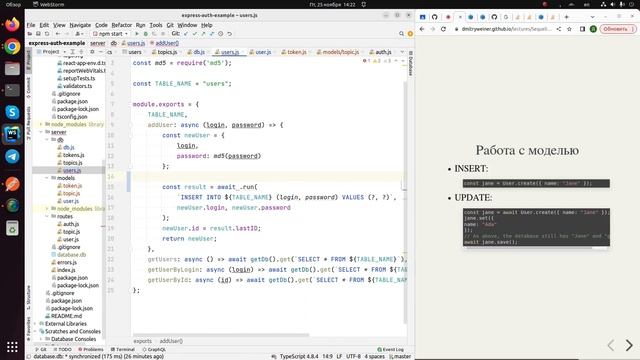Open Project panel settings gear

coord(92,52)
